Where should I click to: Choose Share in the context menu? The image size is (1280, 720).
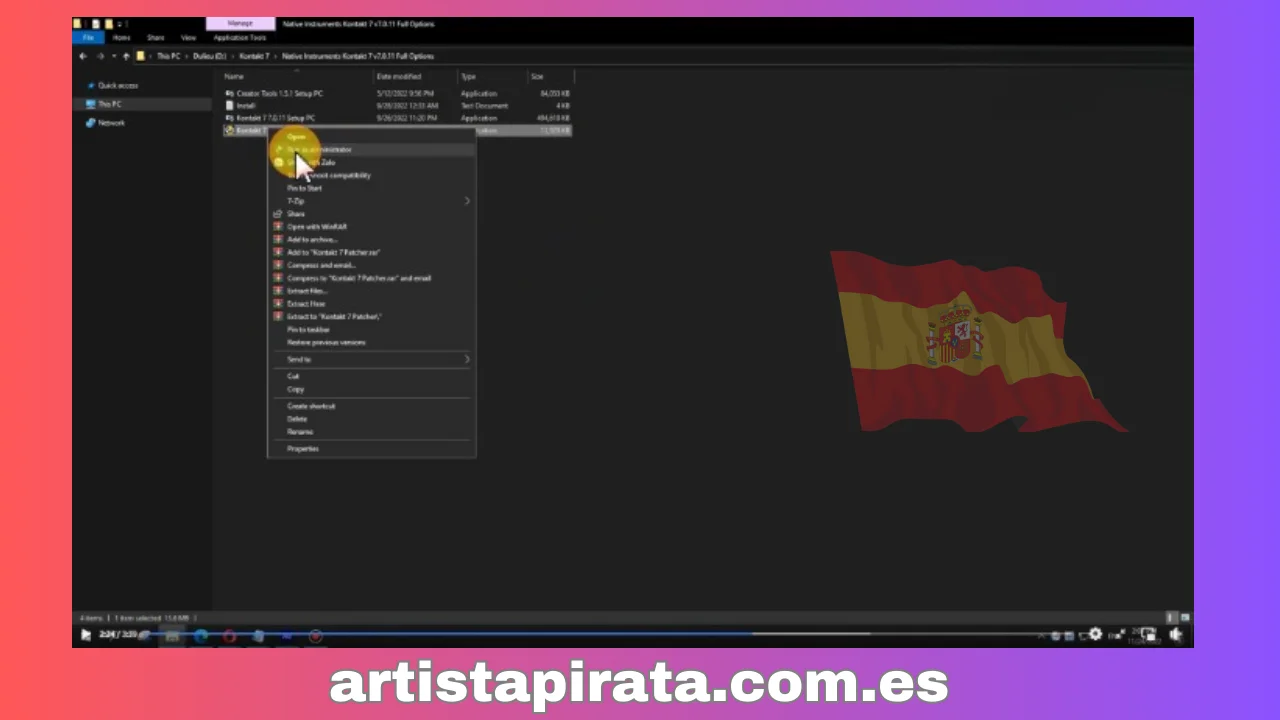(x=372, y=214)
